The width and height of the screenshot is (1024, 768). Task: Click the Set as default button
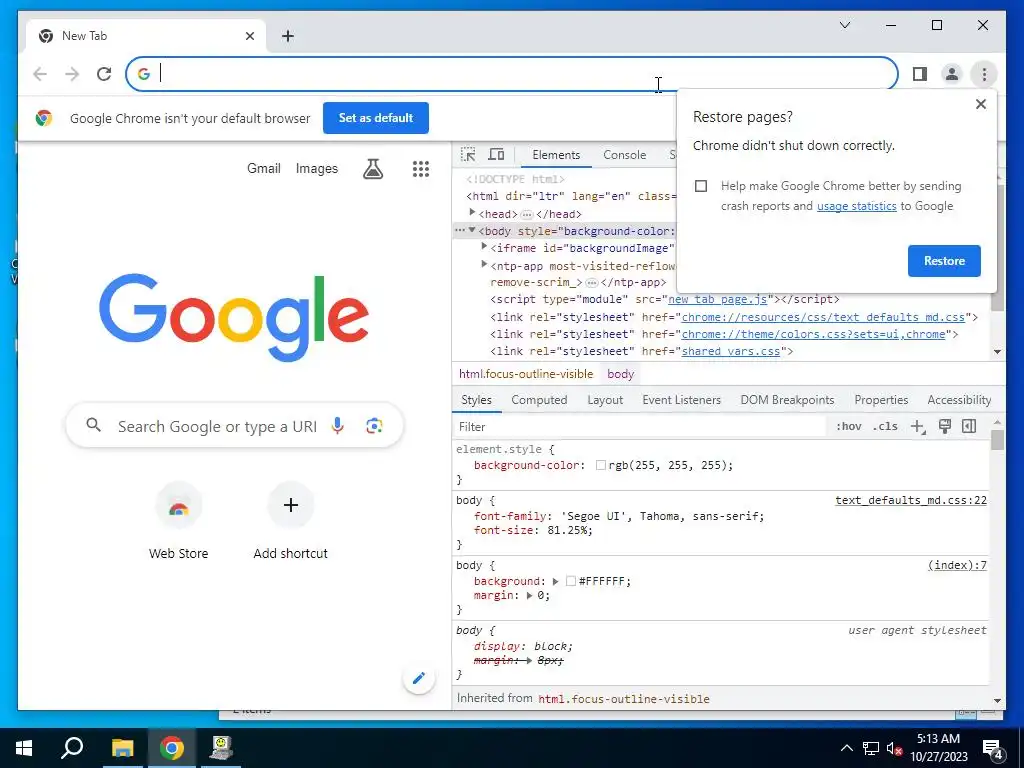[x=376, y=118]
